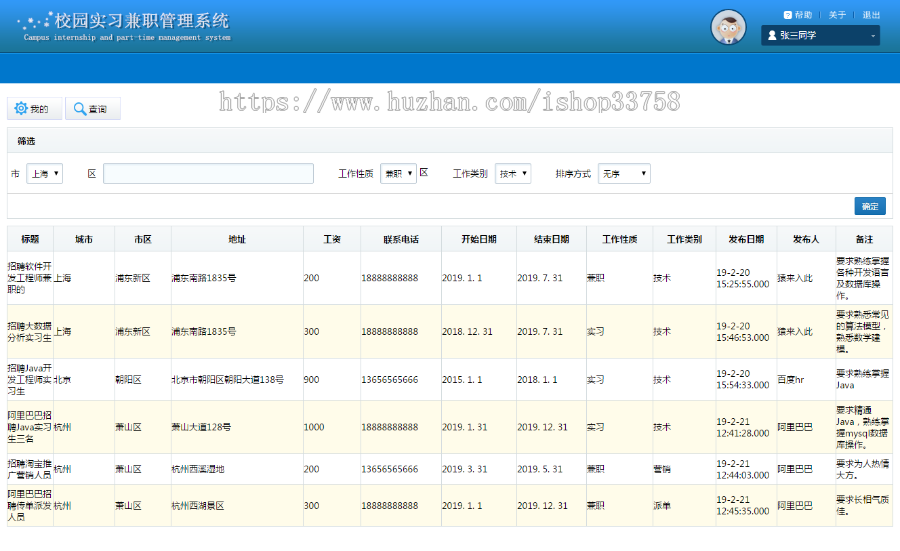Click the 帮助 help icon
The width and height of the screenshot is (900, 551).
(x=788, y=15)
